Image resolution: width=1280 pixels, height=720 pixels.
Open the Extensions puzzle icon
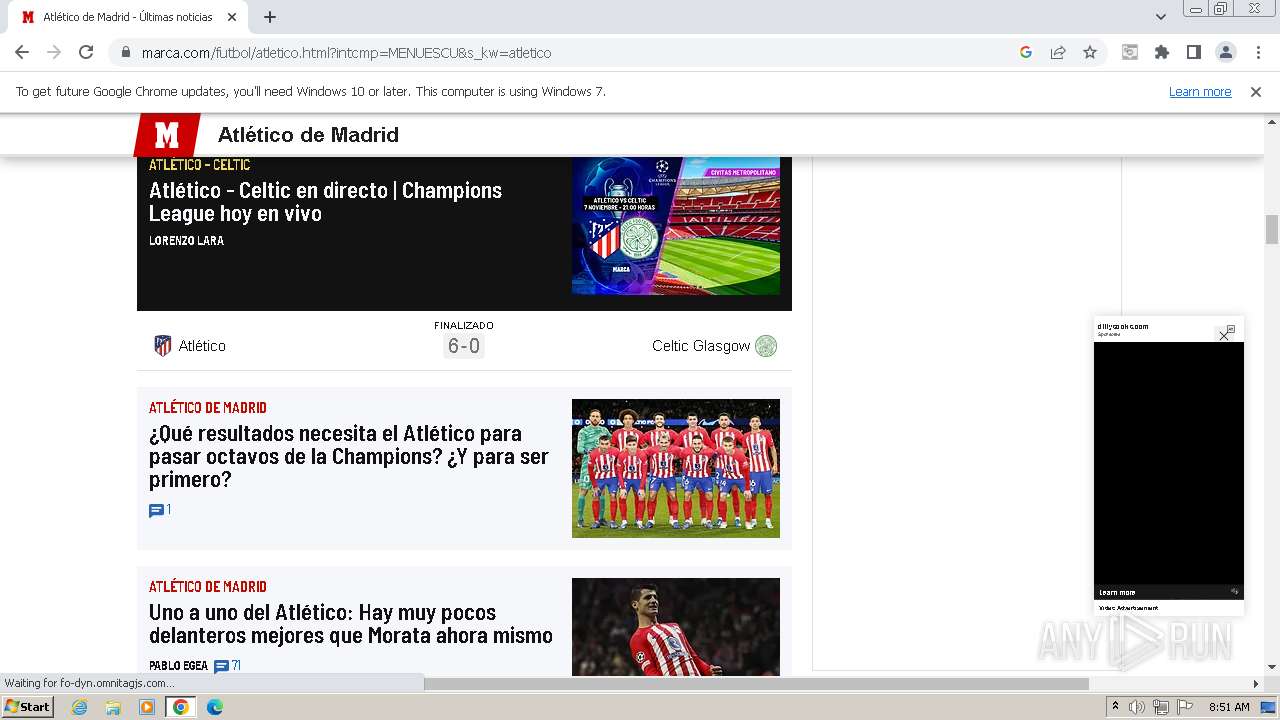pos(1162,52)
